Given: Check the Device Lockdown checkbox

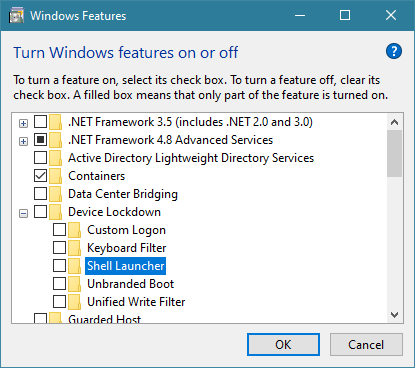Looking at the screenshot, I should pyautogui.click(x=40, y=212).
